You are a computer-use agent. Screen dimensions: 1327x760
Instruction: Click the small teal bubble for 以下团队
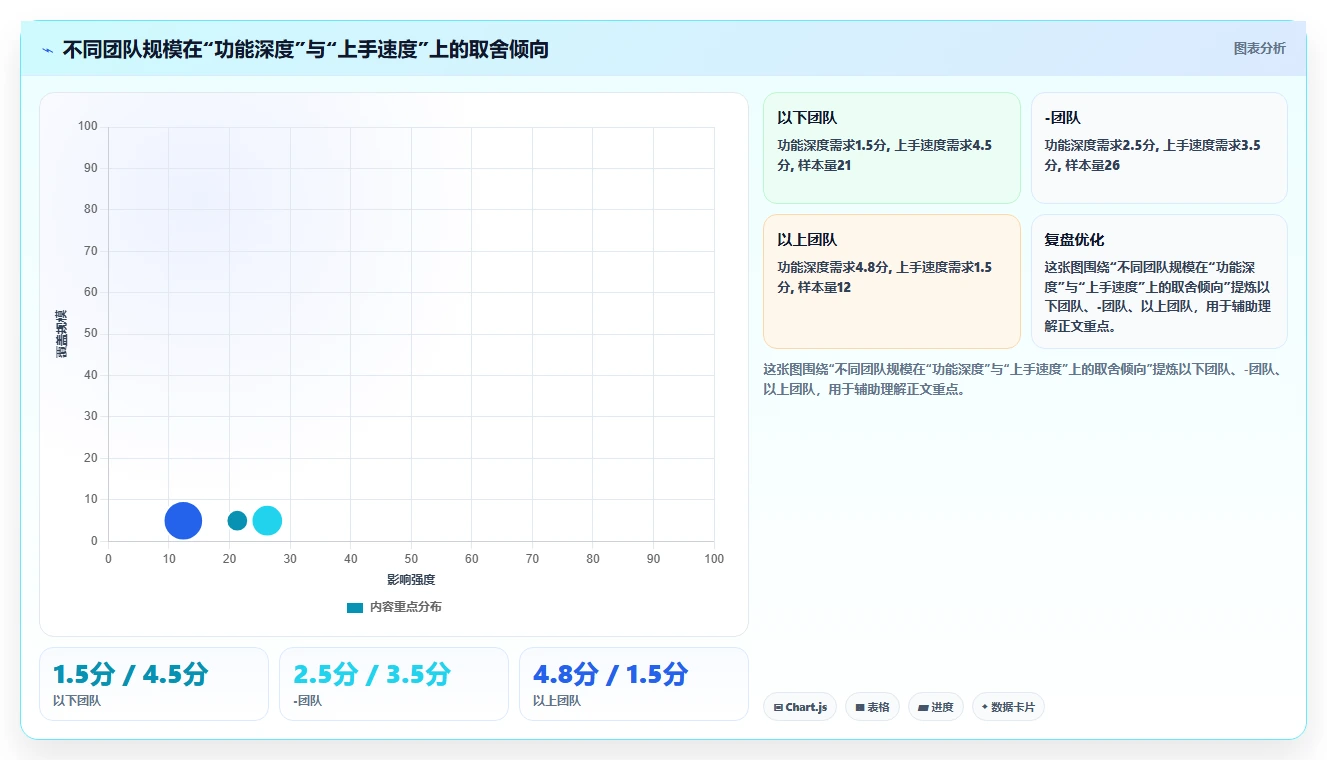(237, 521)
